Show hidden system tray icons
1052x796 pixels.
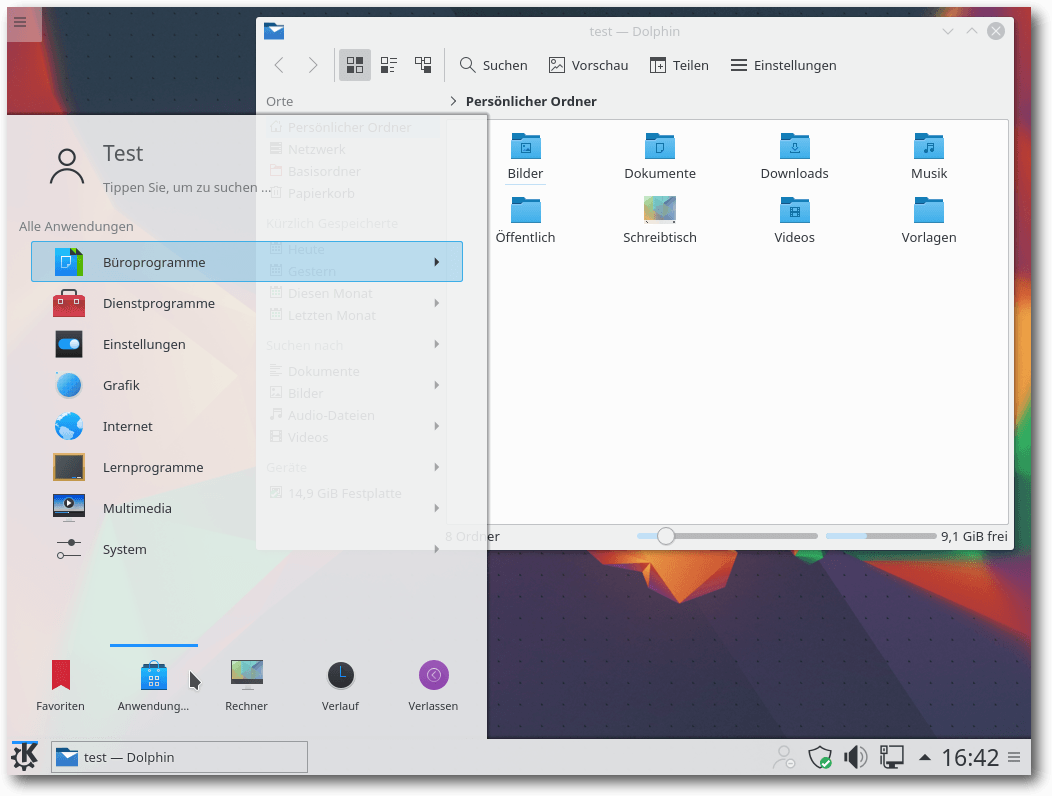pyautogui.click(x=925, y=758)
